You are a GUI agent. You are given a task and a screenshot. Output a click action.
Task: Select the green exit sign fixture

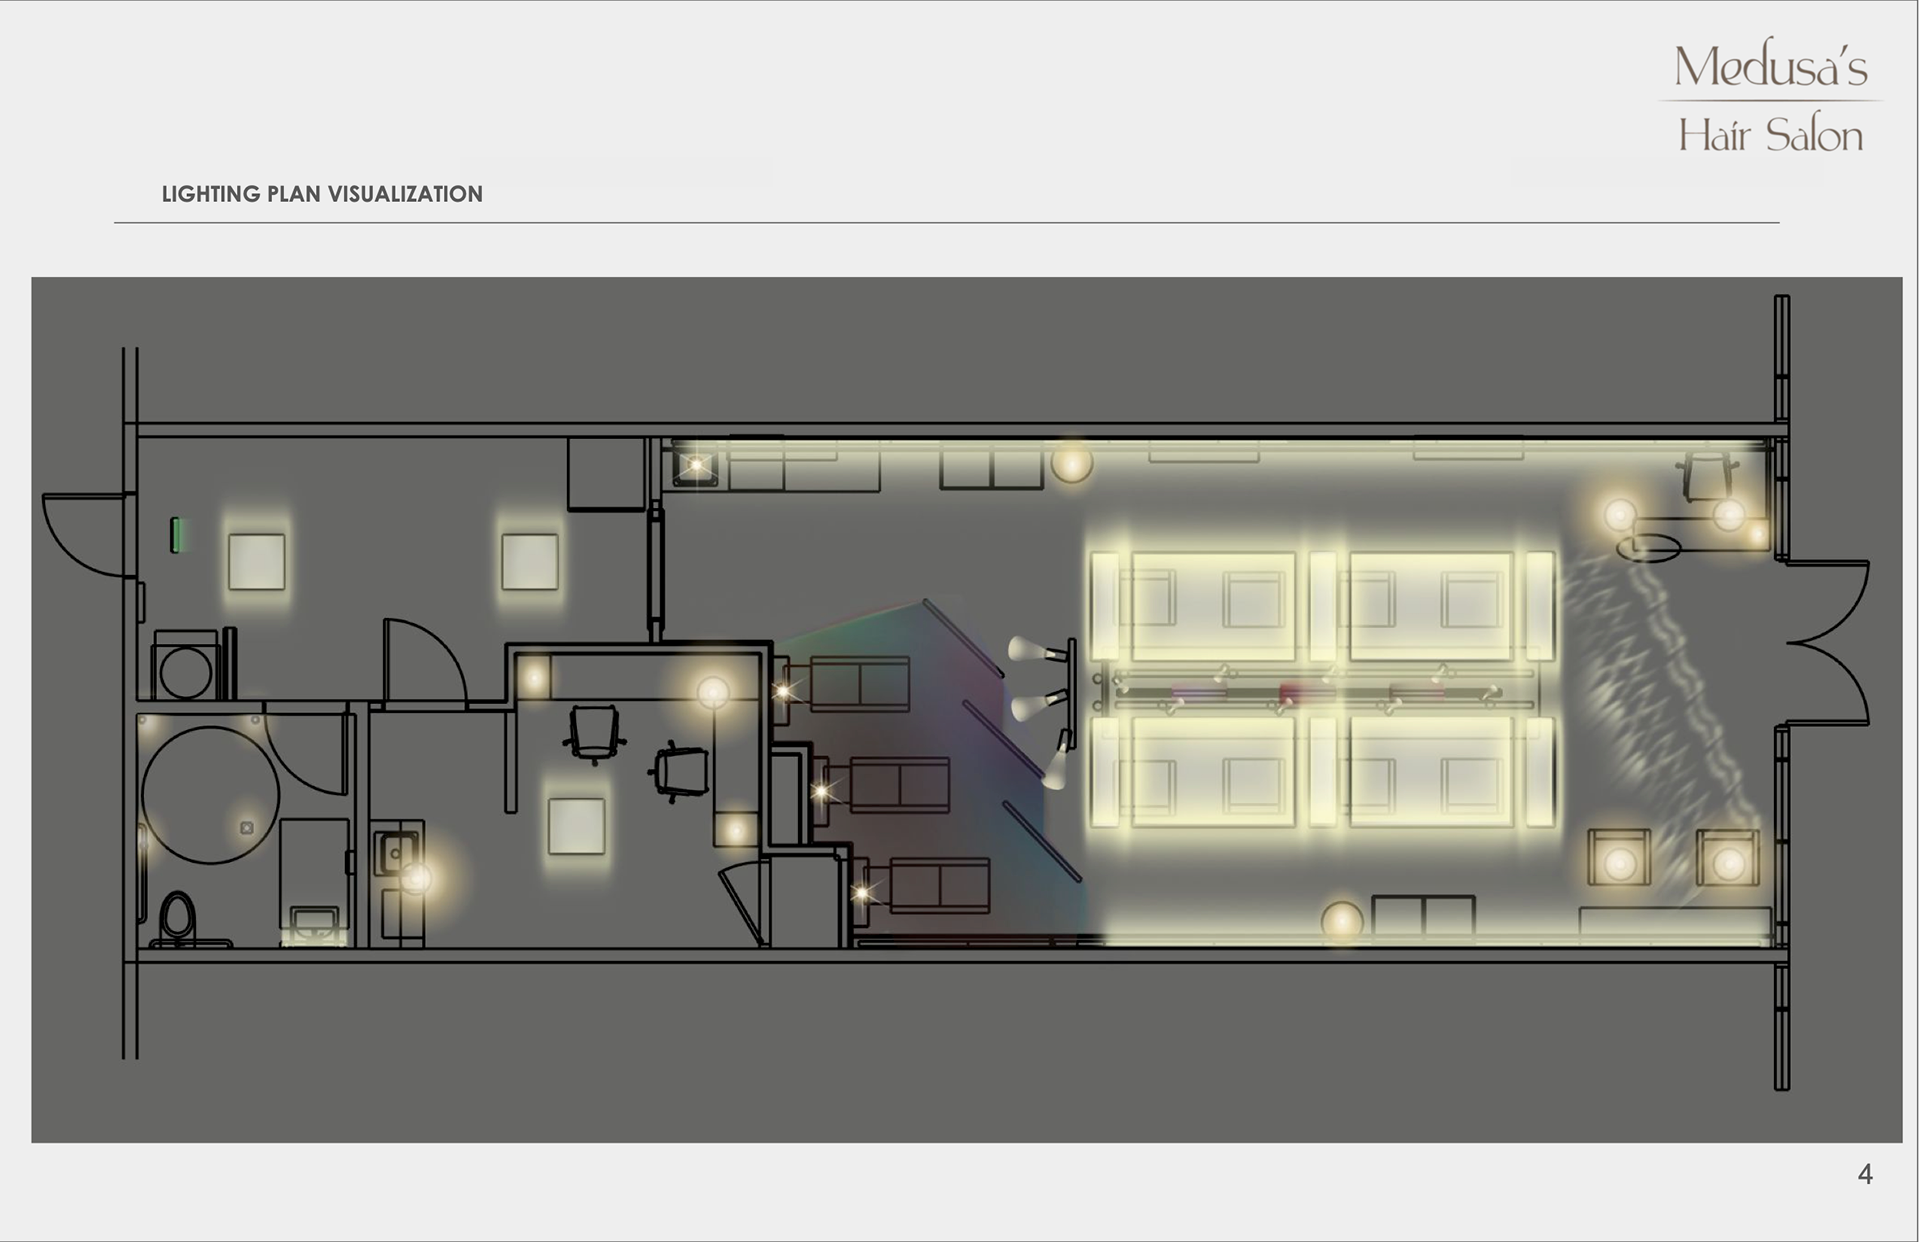coord(177,534)
